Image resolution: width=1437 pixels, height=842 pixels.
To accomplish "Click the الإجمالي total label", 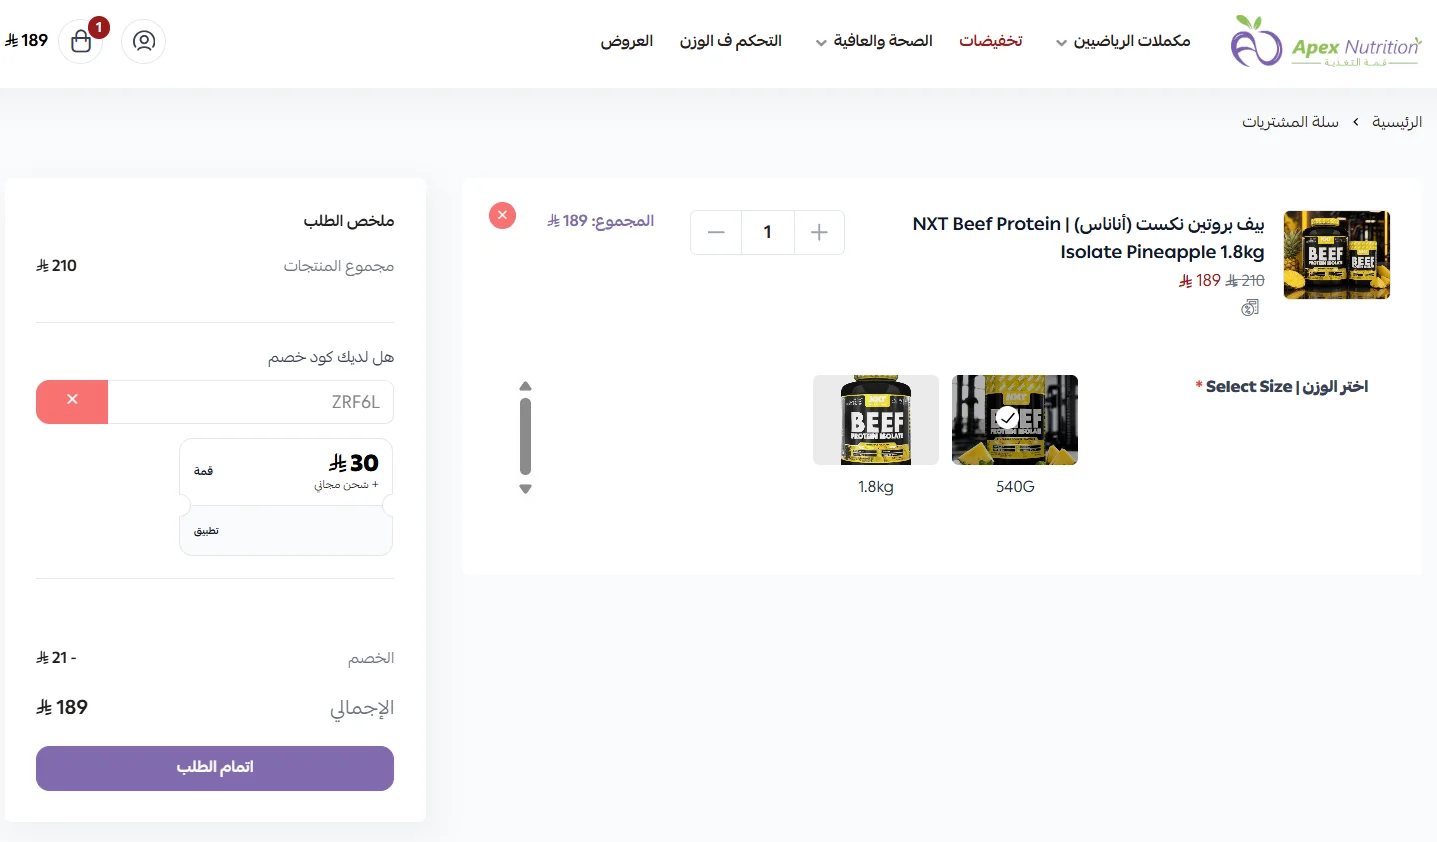I will pos(362,708).
